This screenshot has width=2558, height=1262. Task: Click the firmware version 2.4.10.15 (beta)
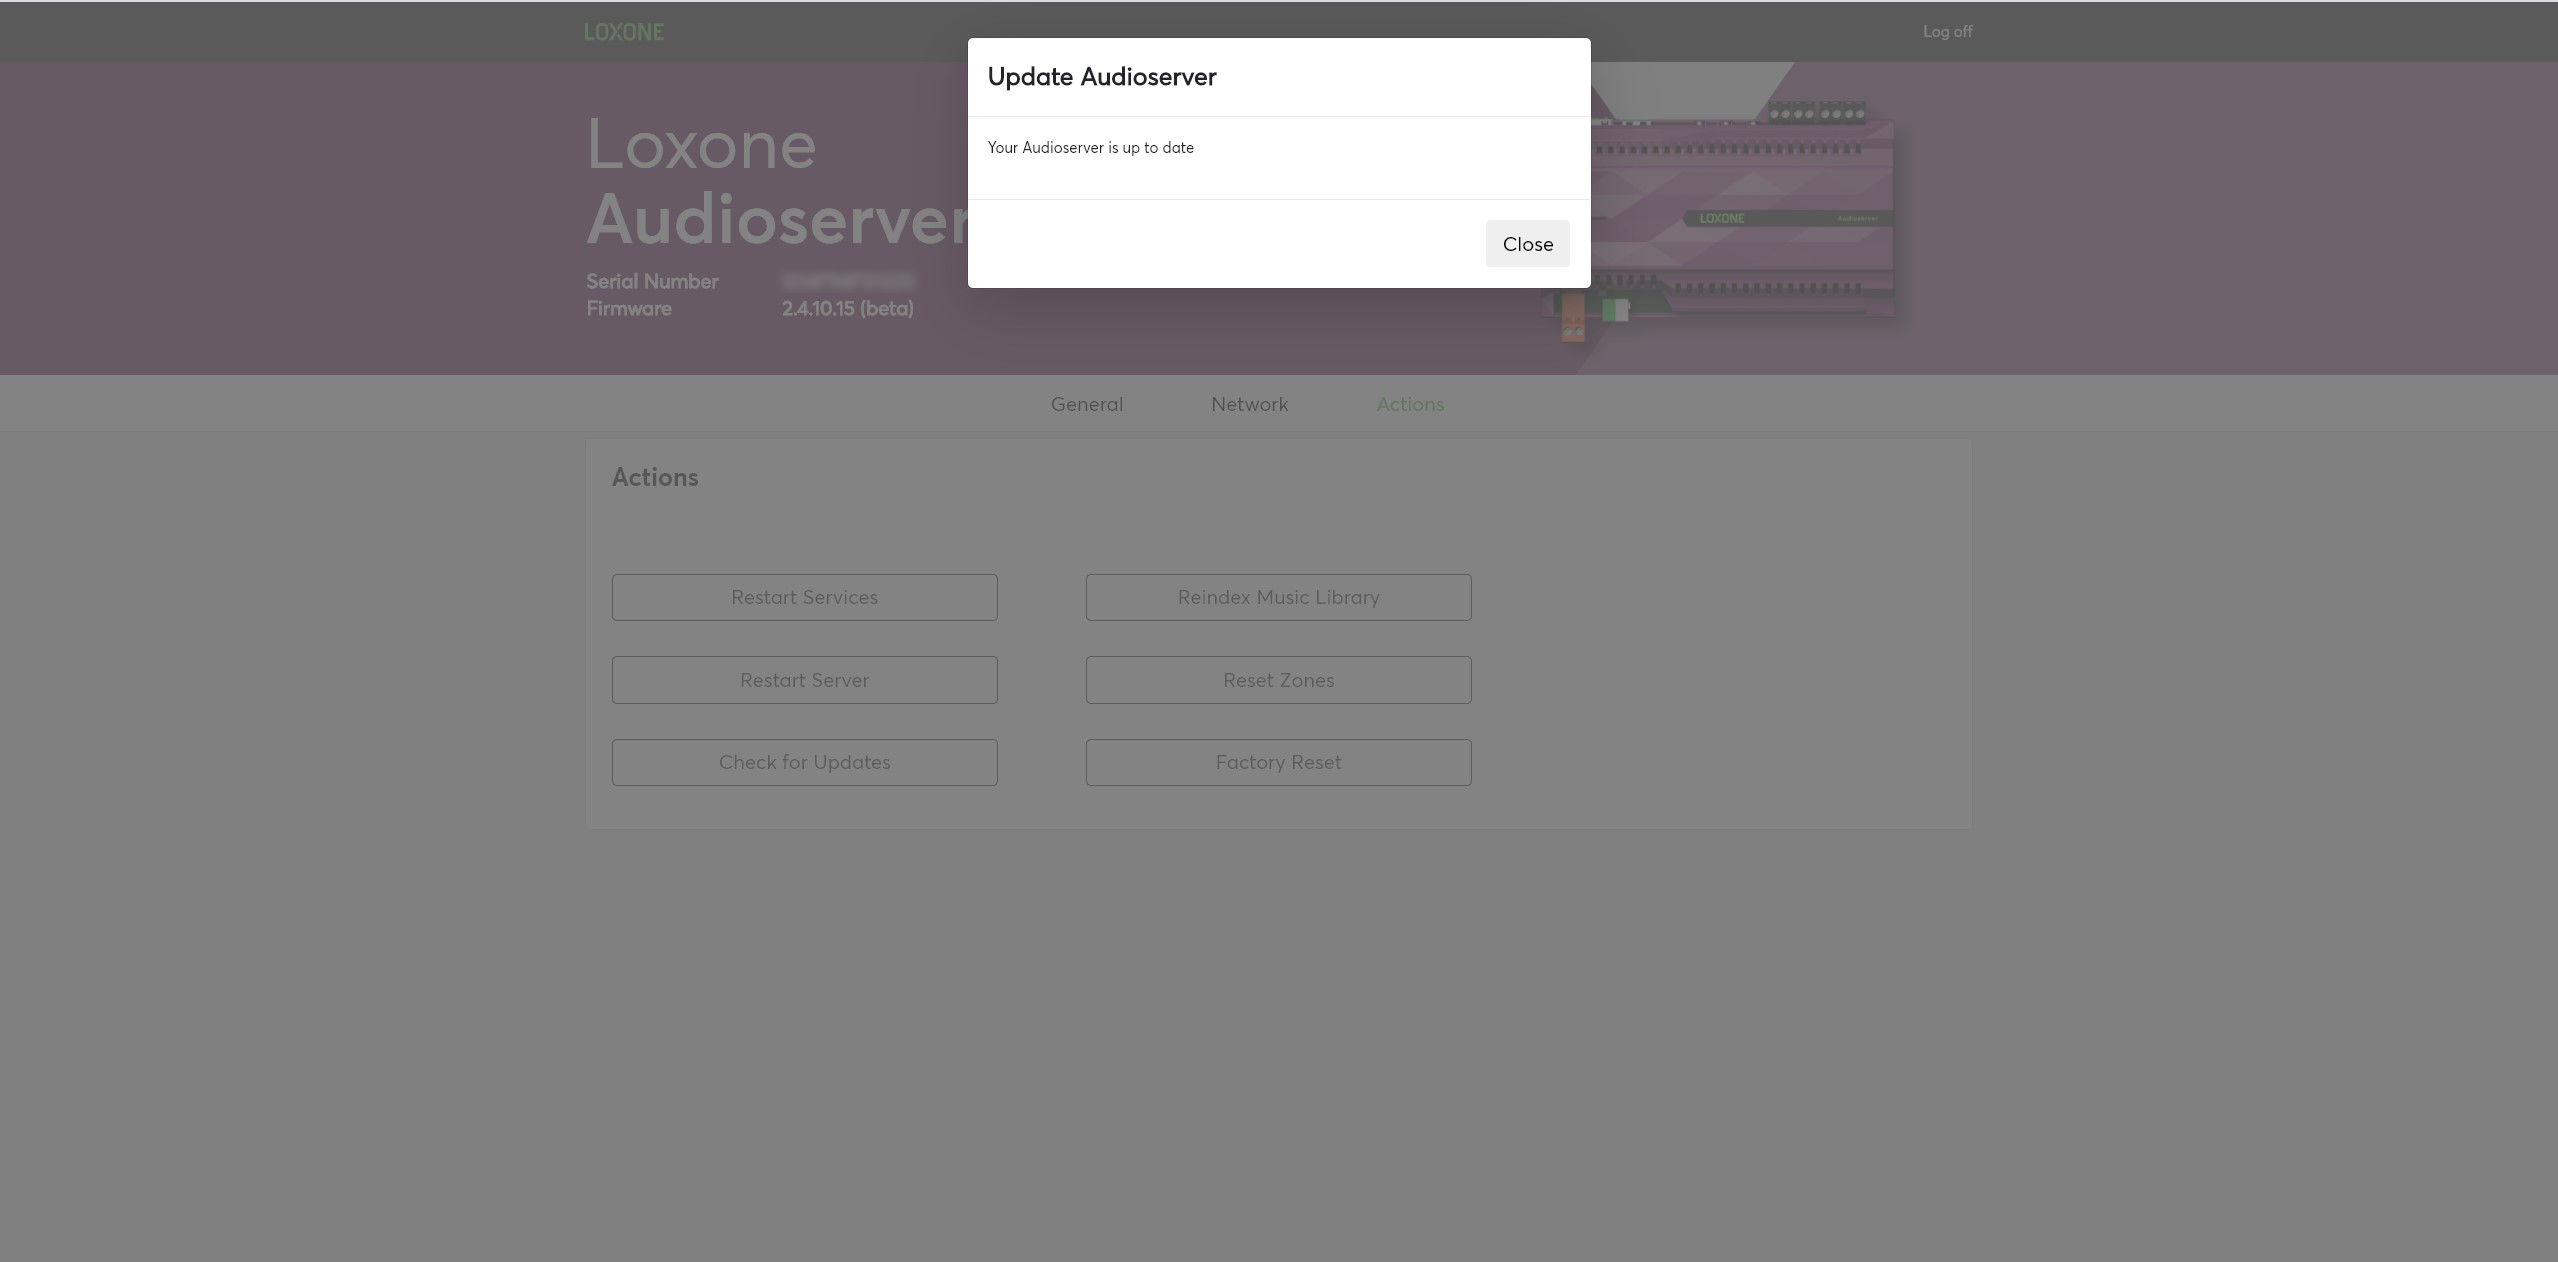pyautogui.click(x=847, y=309)
